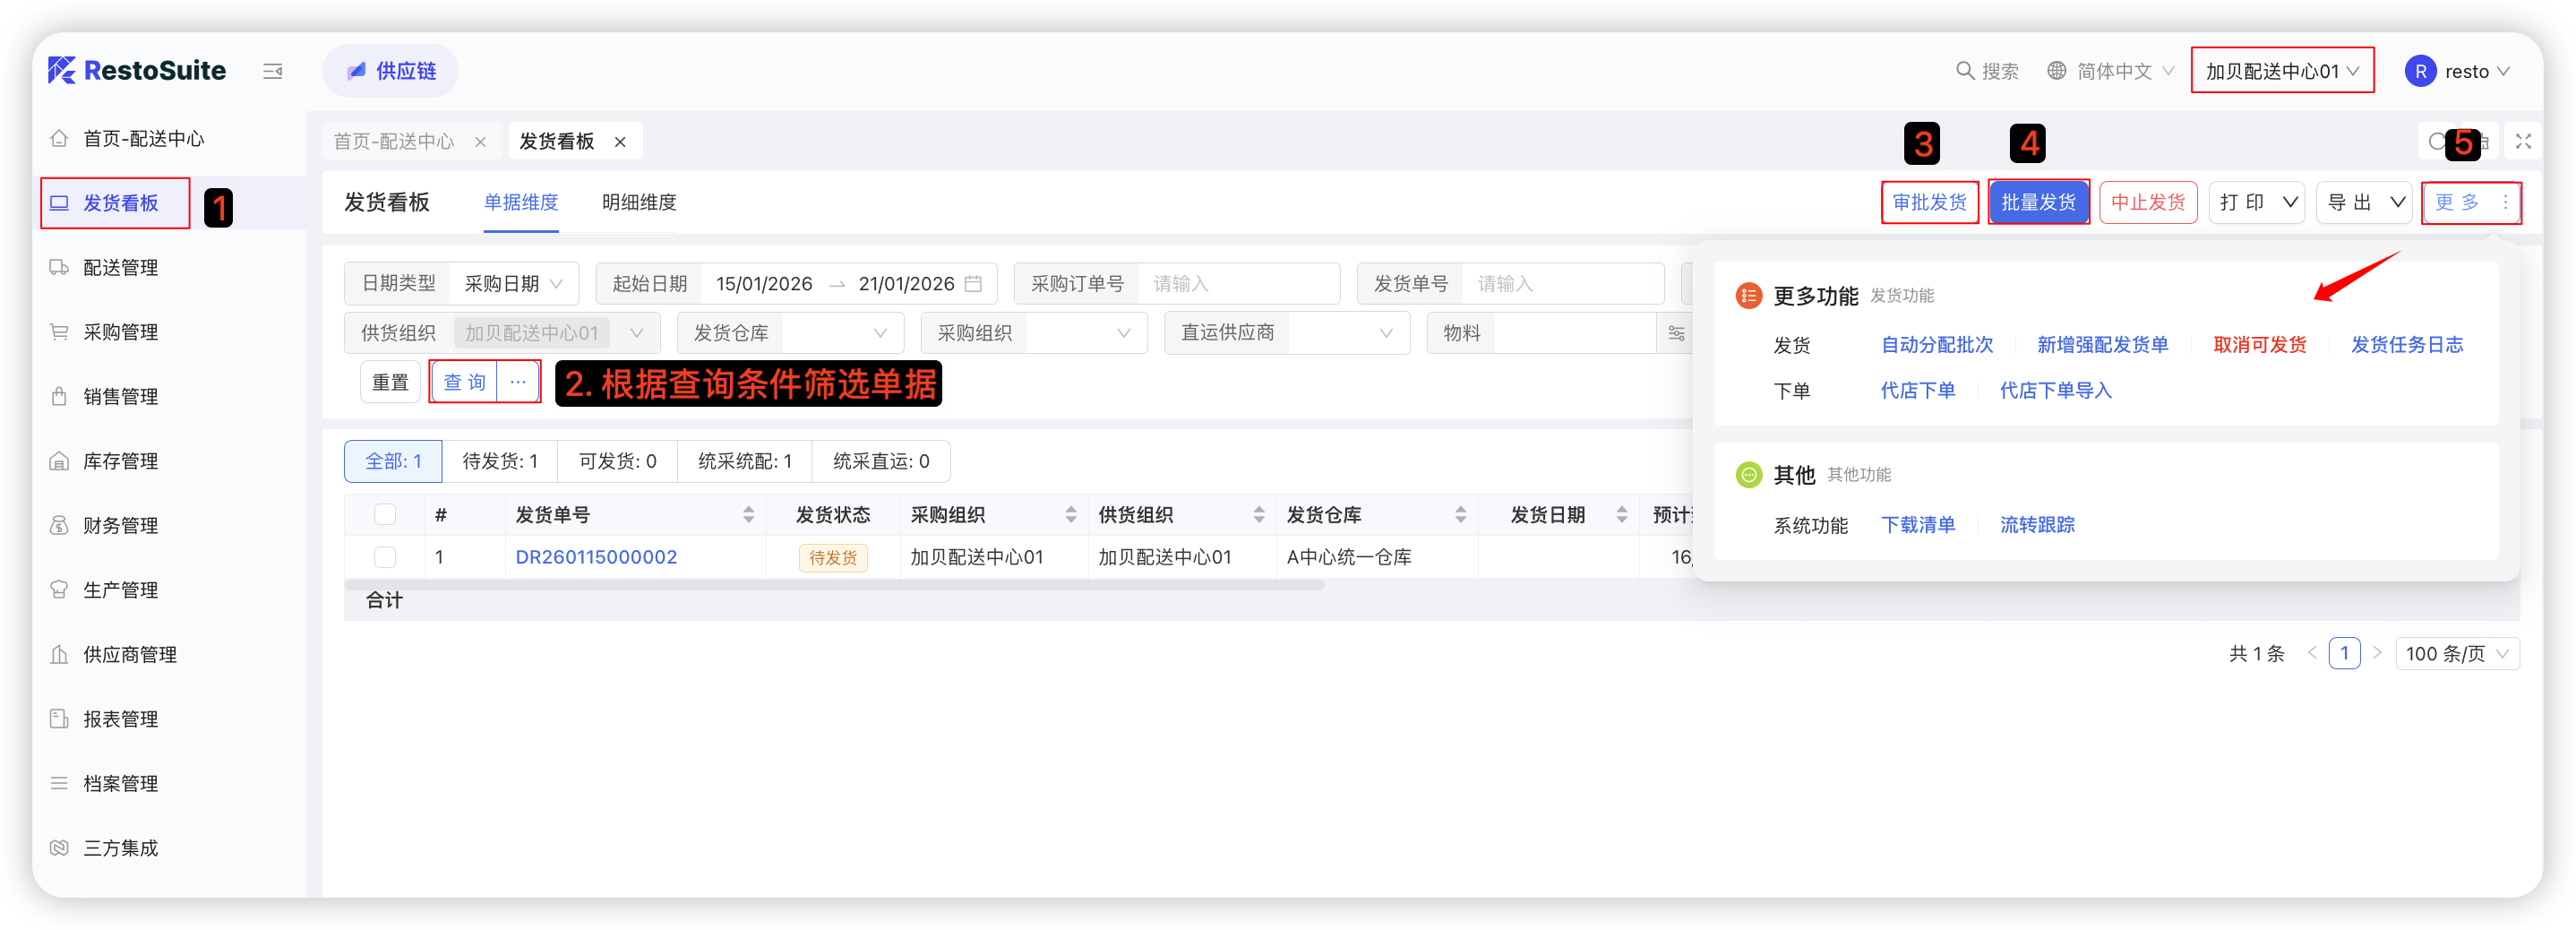Open shipment order link DR260115000002

pos(596,557)
